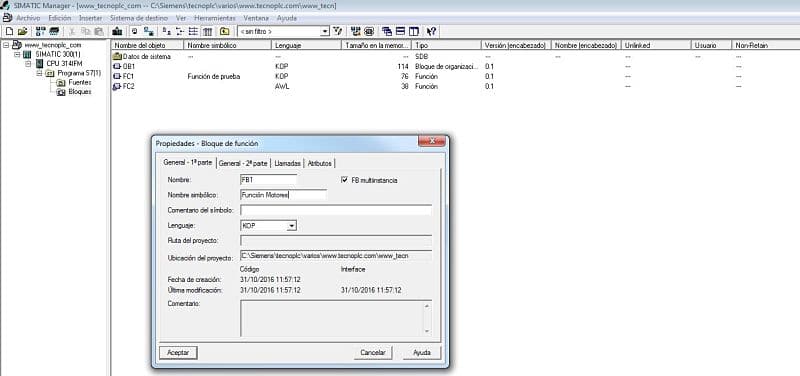This screenshot has height=376, width=800.
Task: Click the Comentario box scroll down arrow
Action: (x=427, y=331)
